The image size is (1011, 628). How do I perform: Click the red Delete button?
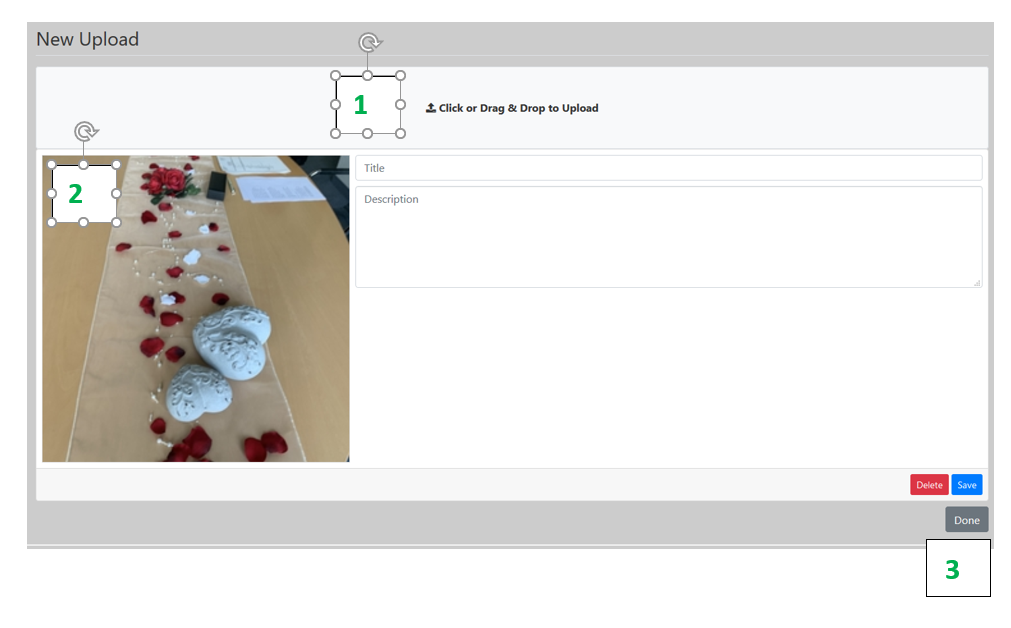(x=929, y=485)
